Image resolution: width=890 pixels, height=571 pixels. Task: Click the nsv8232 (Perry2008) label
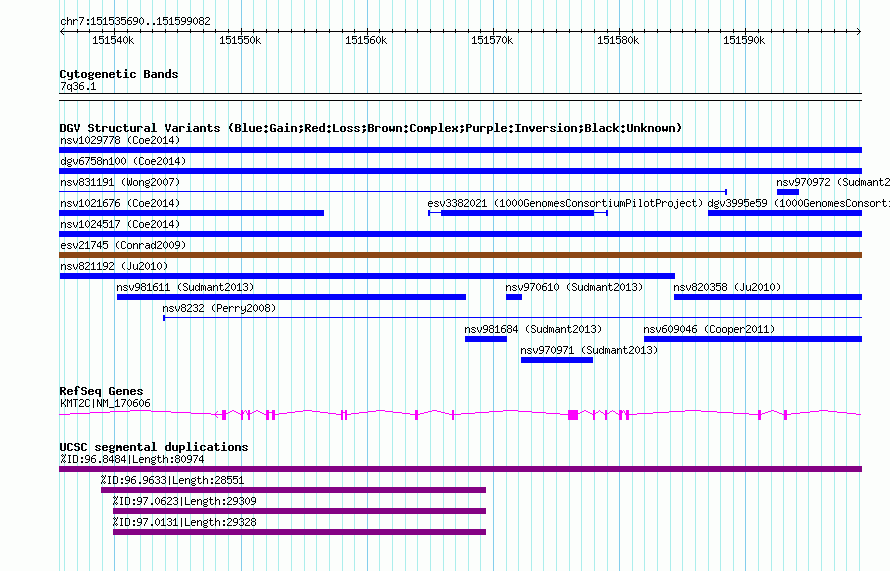(219, 308)
